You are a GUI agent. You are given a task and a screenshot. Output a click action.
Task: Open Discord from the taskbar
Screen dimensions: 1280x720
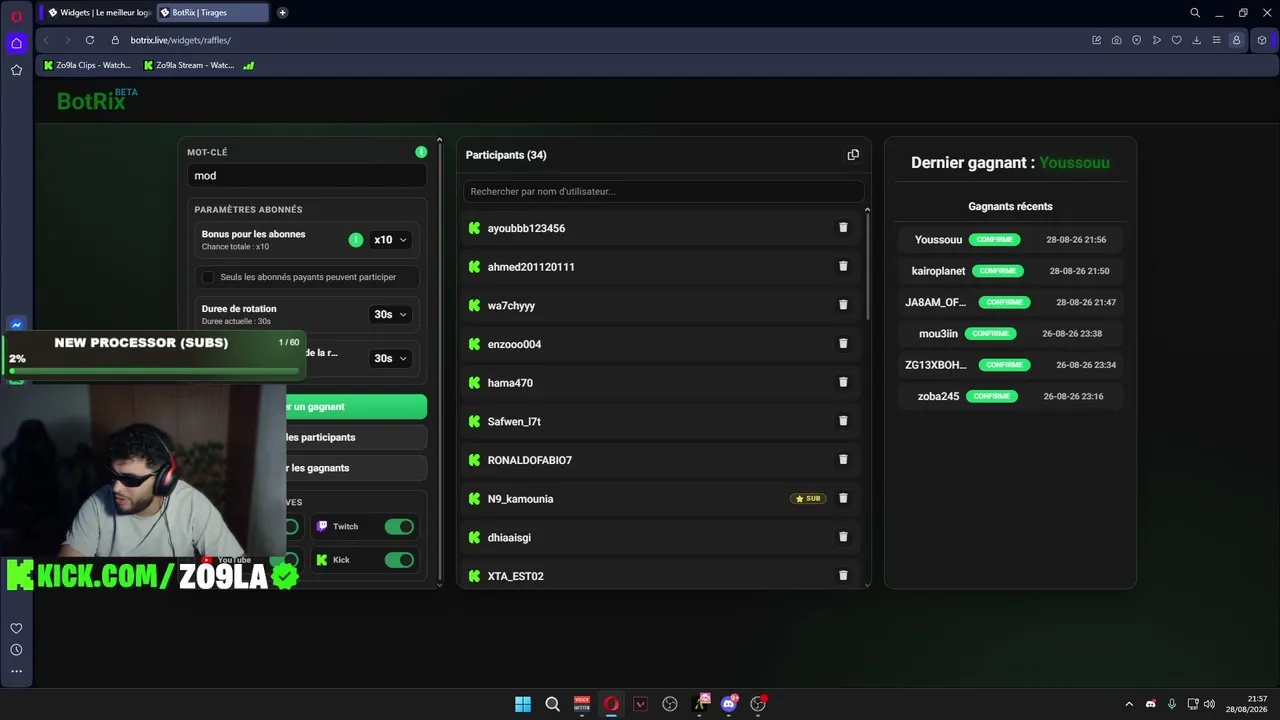tap(729, 704)
